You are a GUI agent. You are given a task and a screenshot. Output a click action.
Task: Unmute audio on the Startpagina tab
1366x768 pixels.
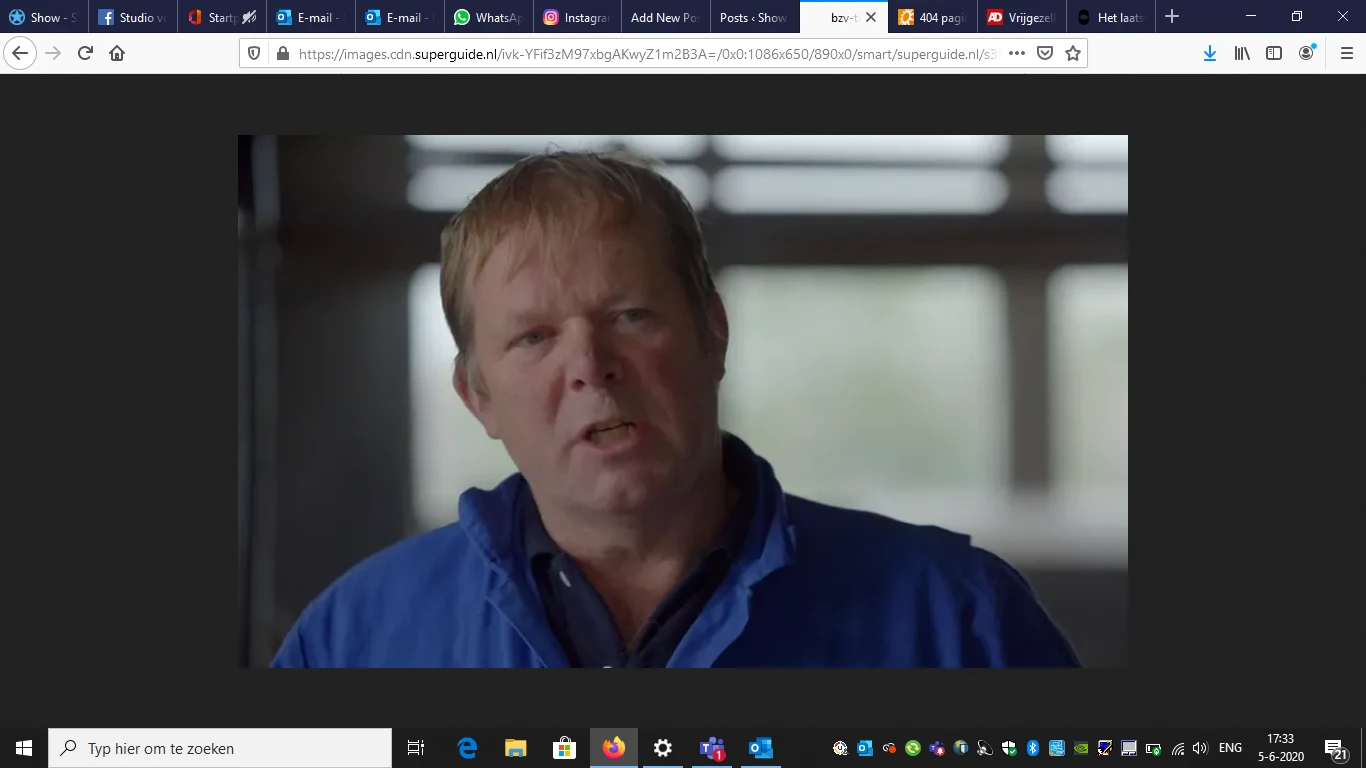tap(248, 16)
